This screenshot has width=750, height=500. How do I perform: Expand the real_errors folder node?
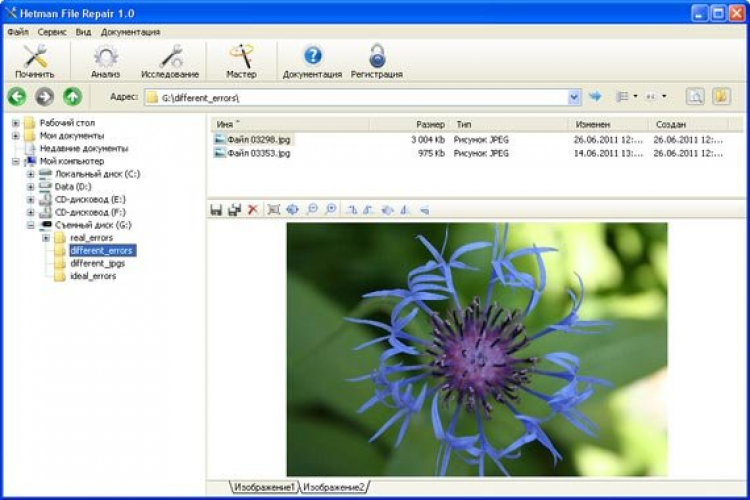46,238
